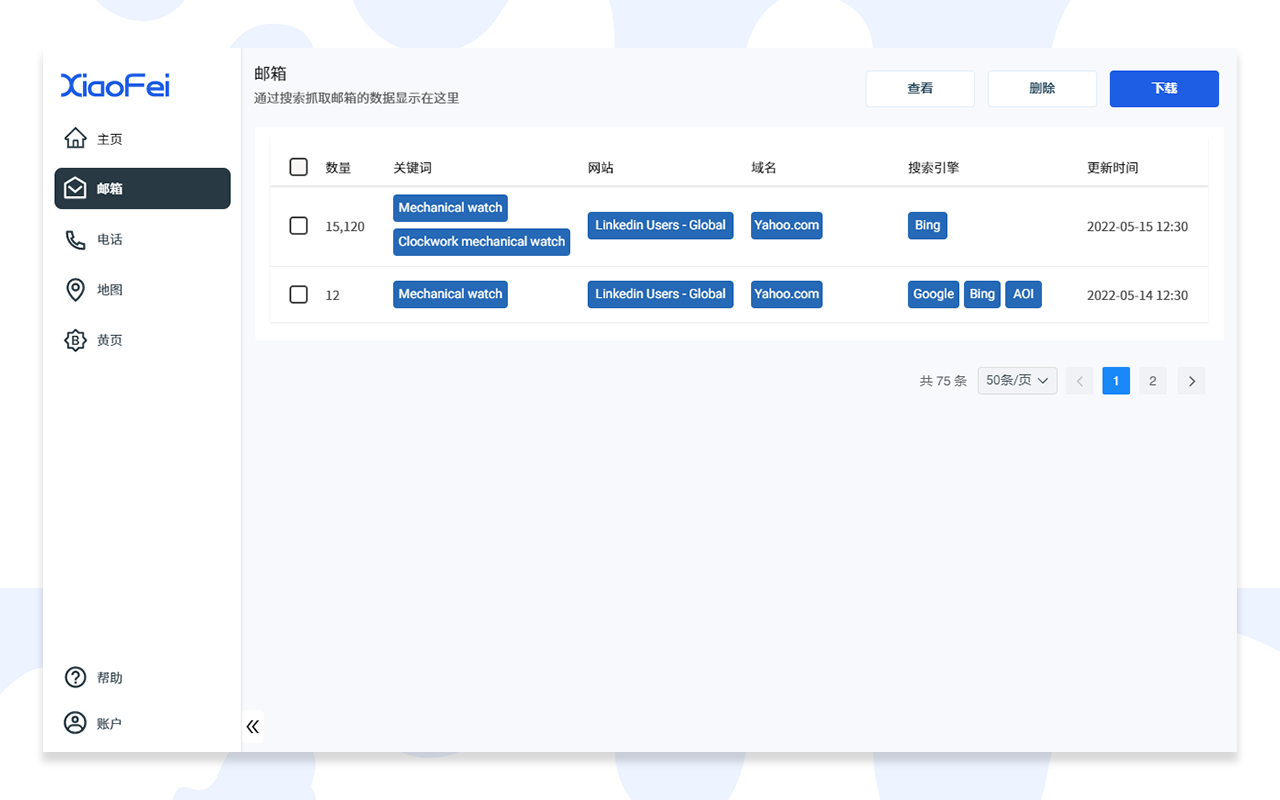
Task: Collapse the sidebar with double-chevron icon
Action: pos(253,726)
